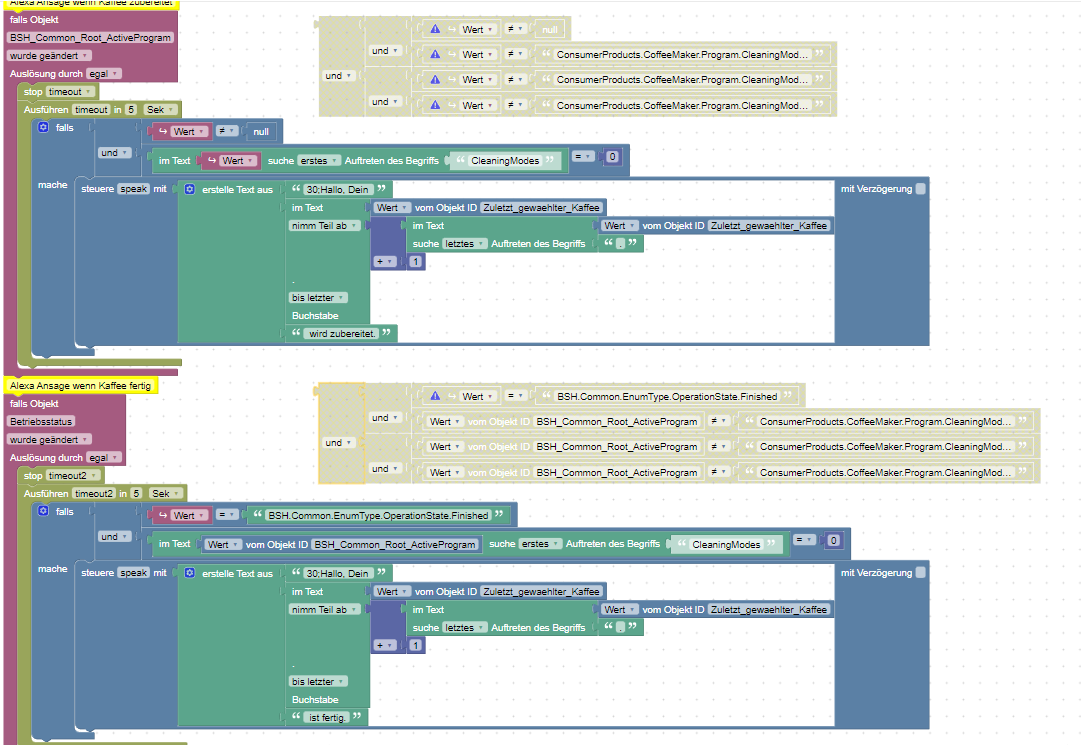Open '=' dropdown in active OperationState.Finished comparison
This screenshot has width=1081, height=745.
tap(227, 515)
